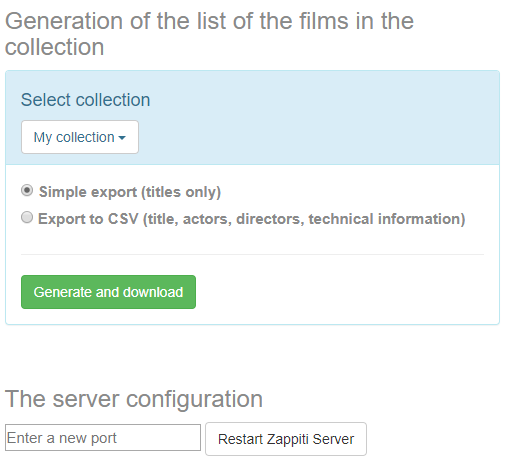Click the 'Export to CSV' option label text

click(x=88, y=219)
